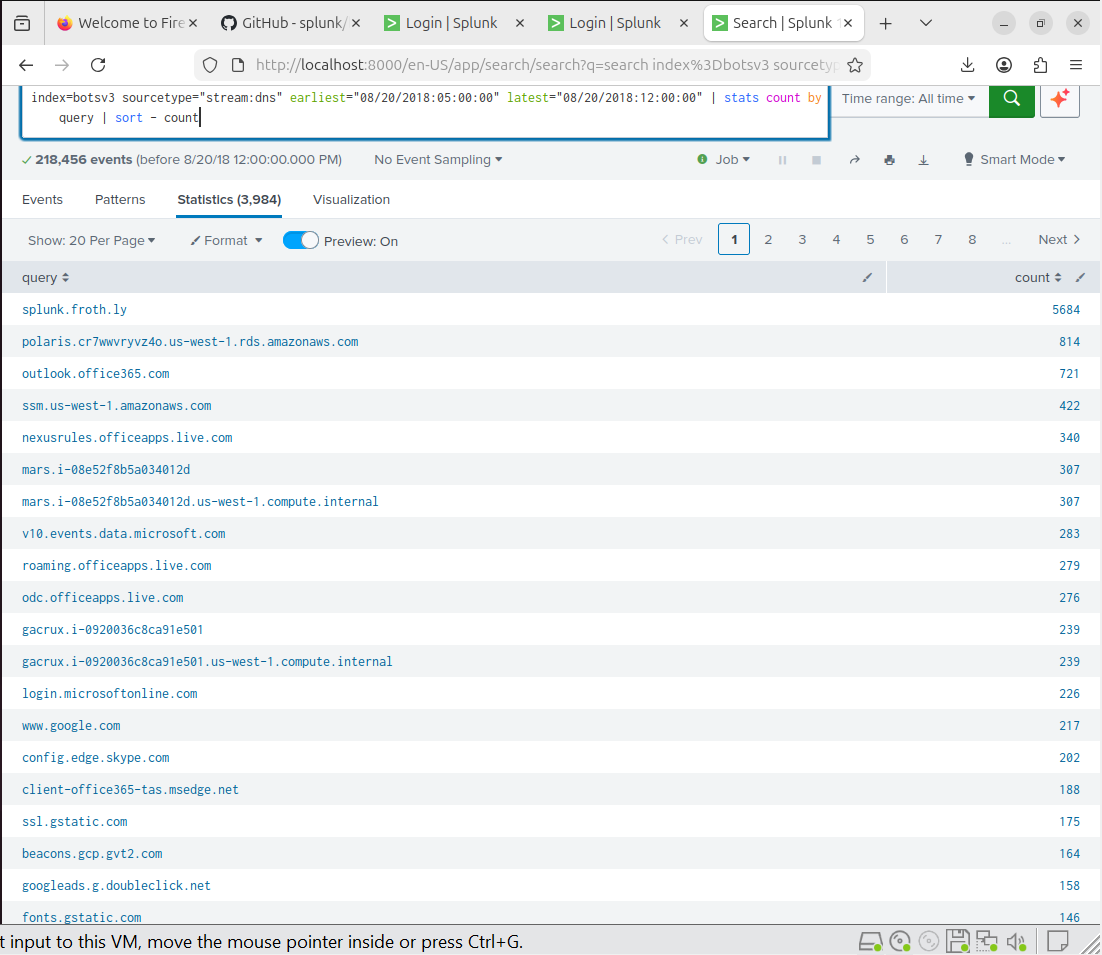Open Firefox downloads panel
This screenshot has height=955, width=1102.
point(968,65)
